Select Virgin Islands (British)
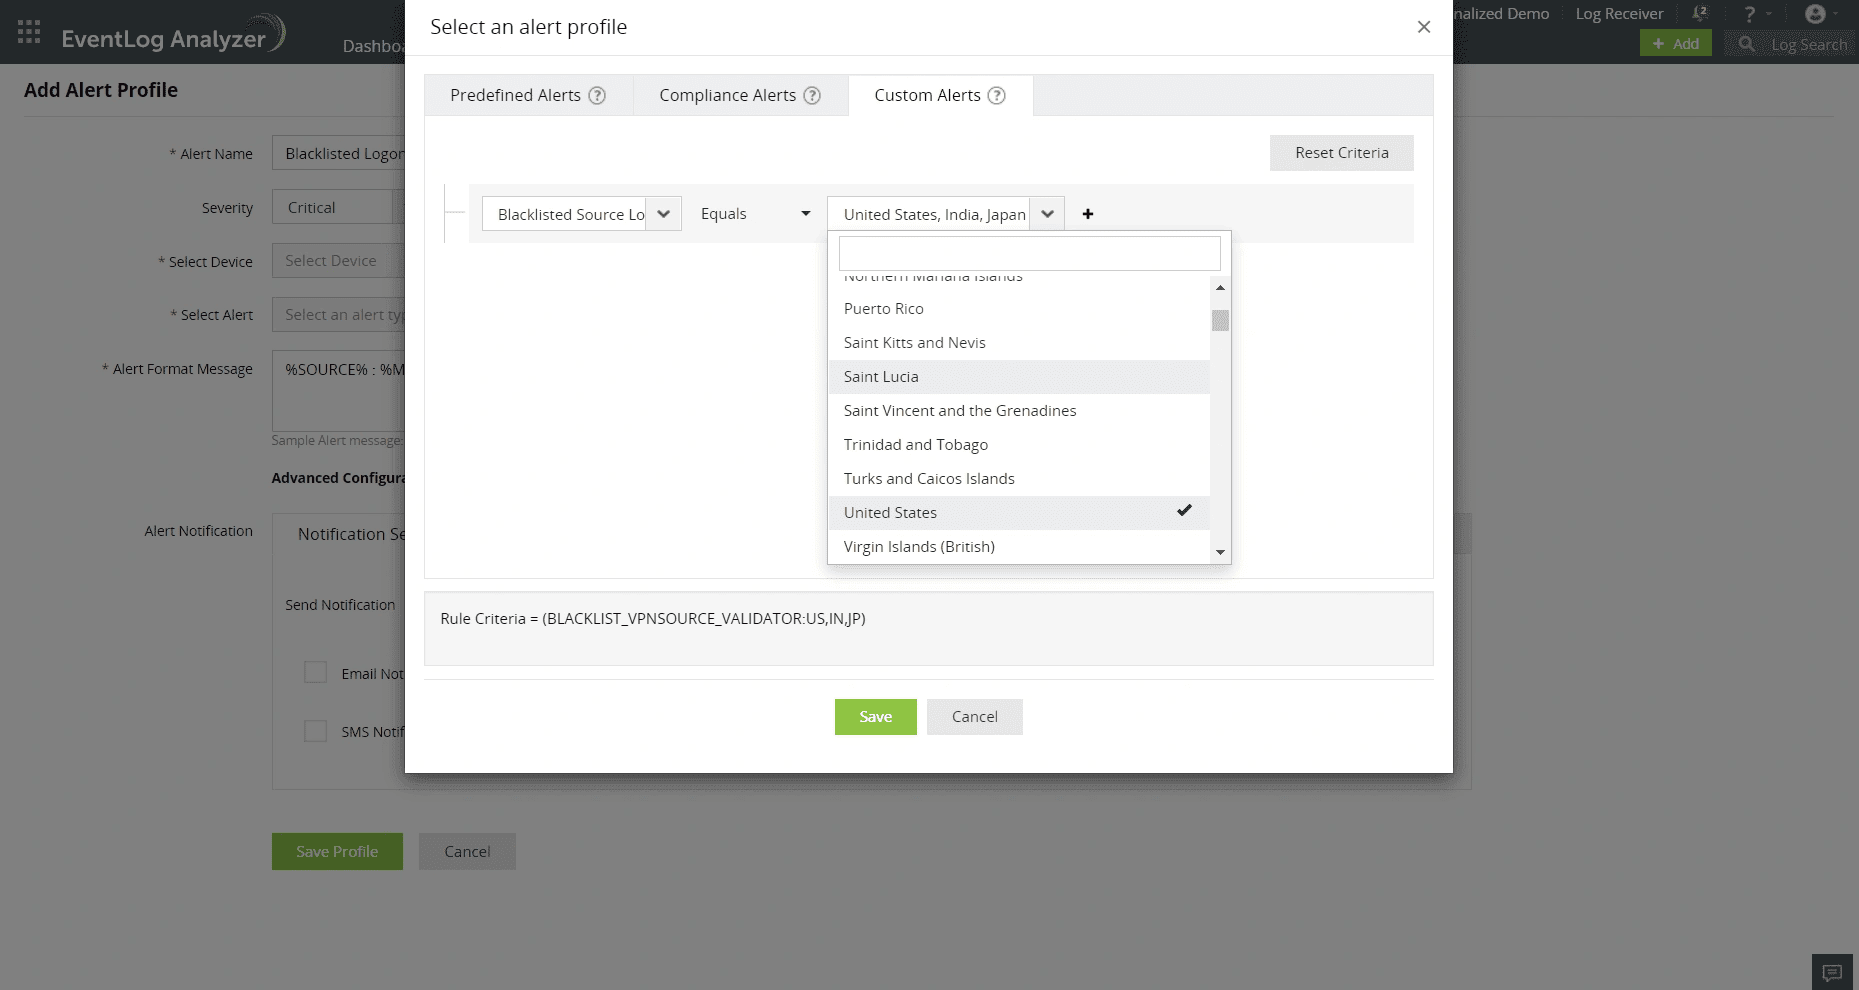Image resolution: width=1859 pixels, height=990 pixels. (x=1019, y=547)
